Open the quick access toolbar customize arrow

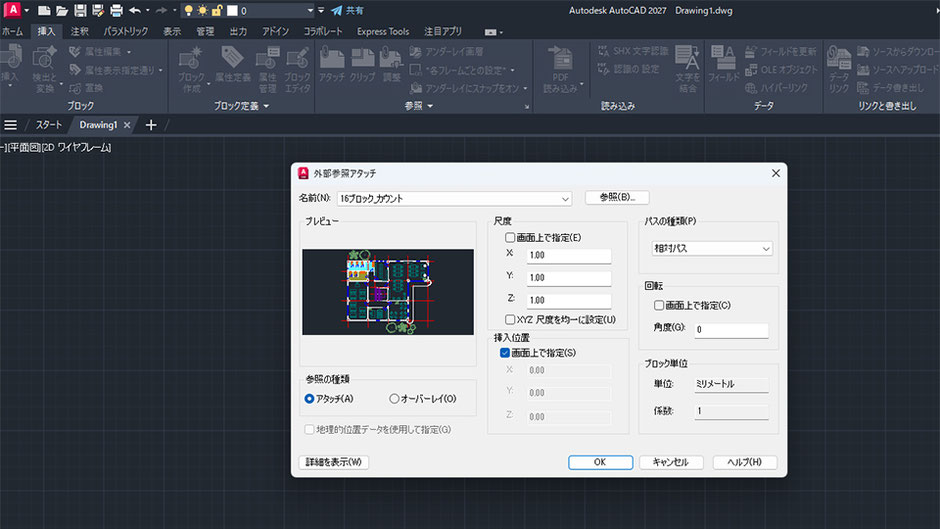click(x=321, y=11)
